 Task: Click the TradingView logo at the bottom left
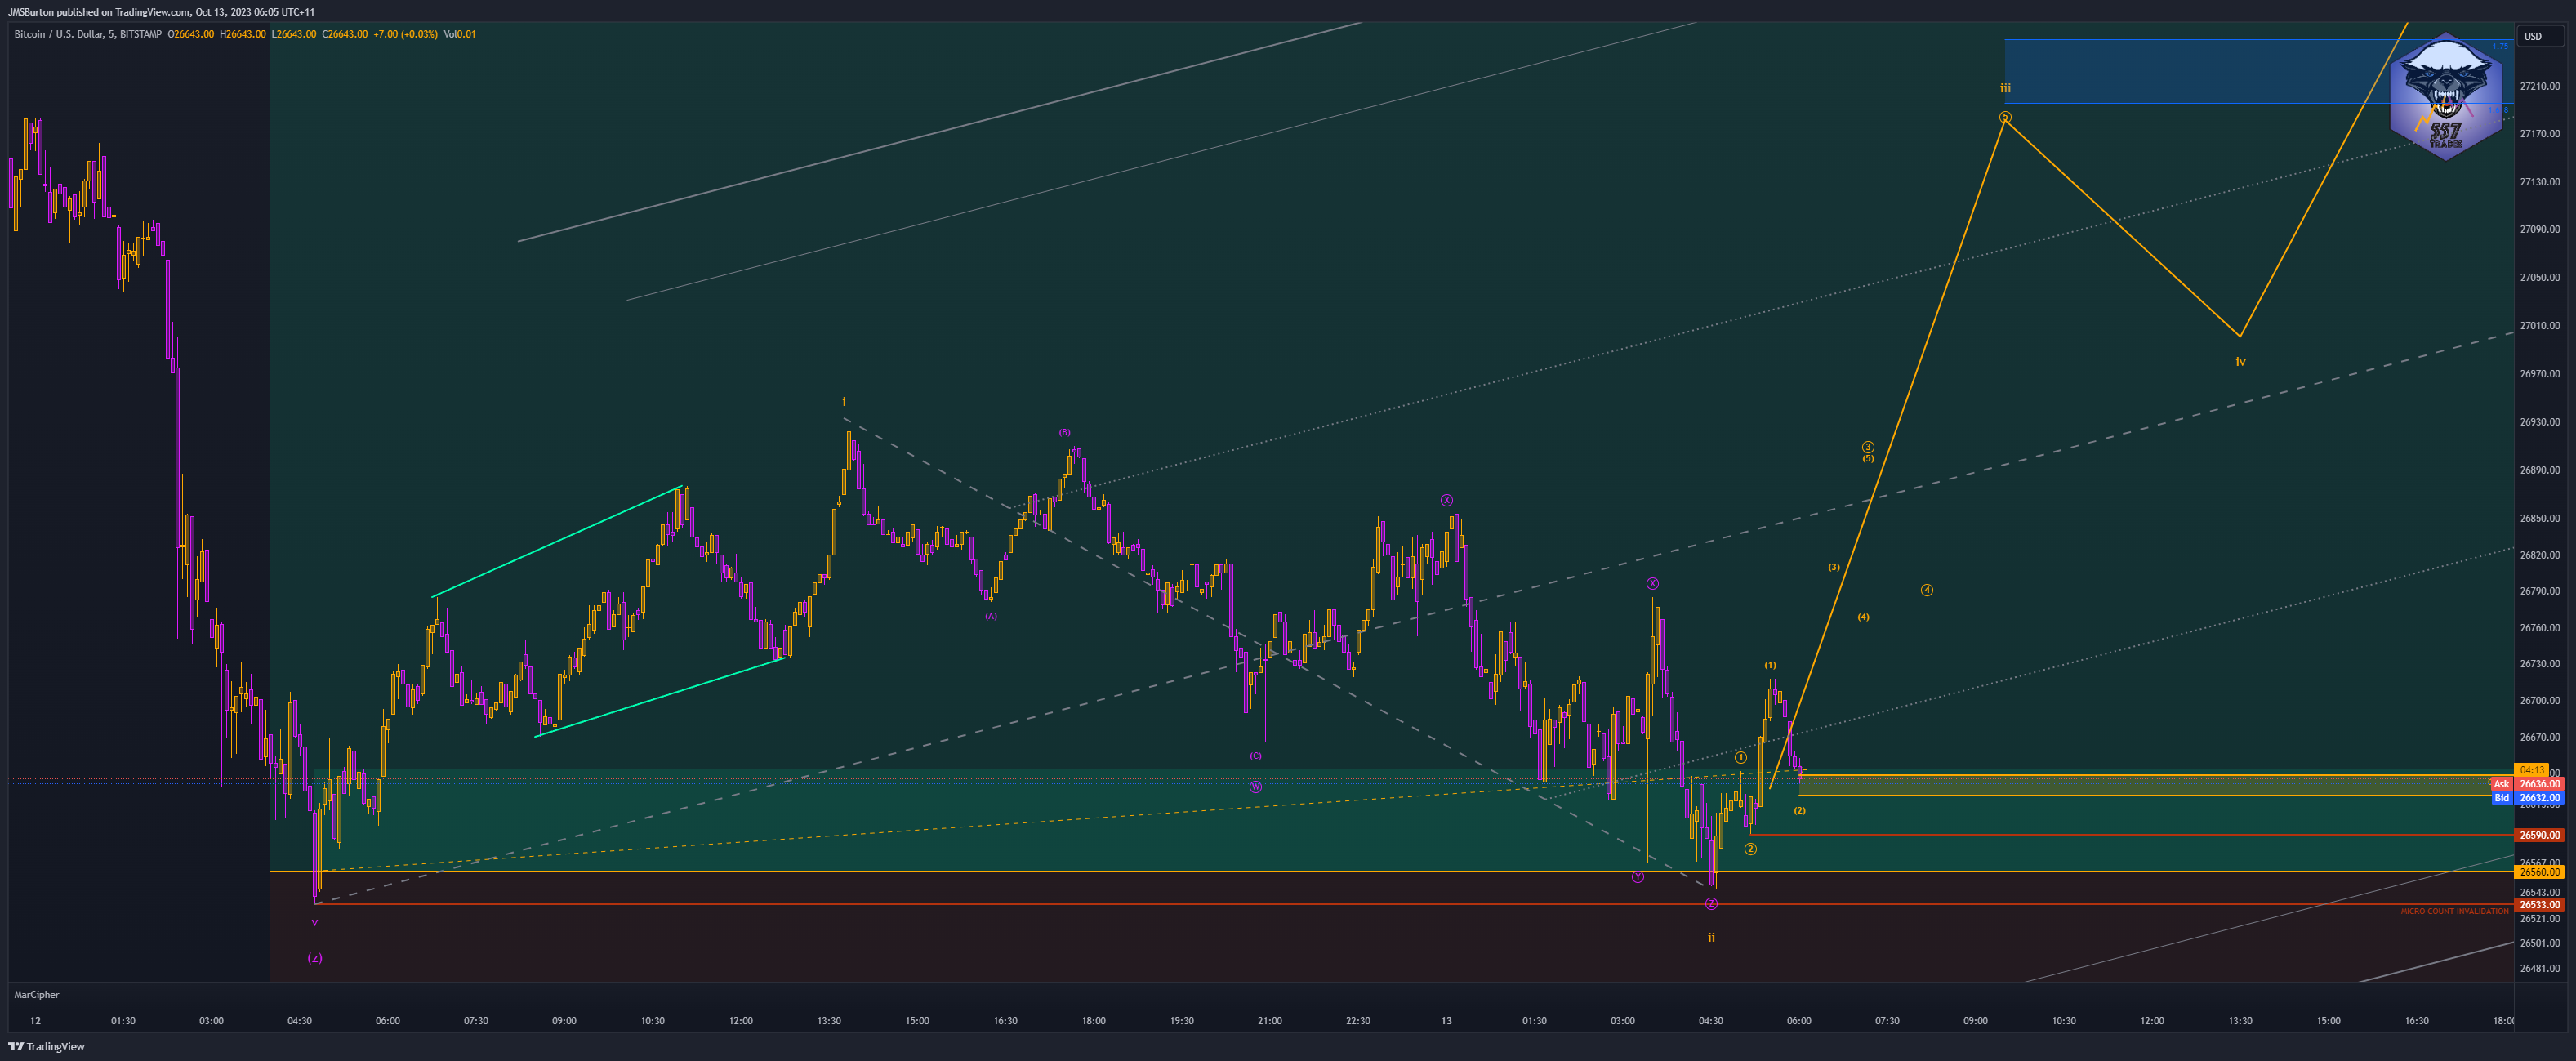pos(46,1046)
